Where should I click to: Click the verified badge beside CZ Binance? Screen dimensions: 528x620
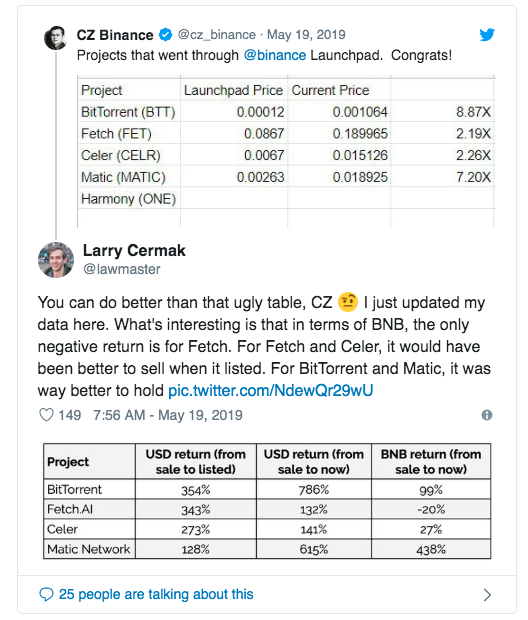(165, 35)
